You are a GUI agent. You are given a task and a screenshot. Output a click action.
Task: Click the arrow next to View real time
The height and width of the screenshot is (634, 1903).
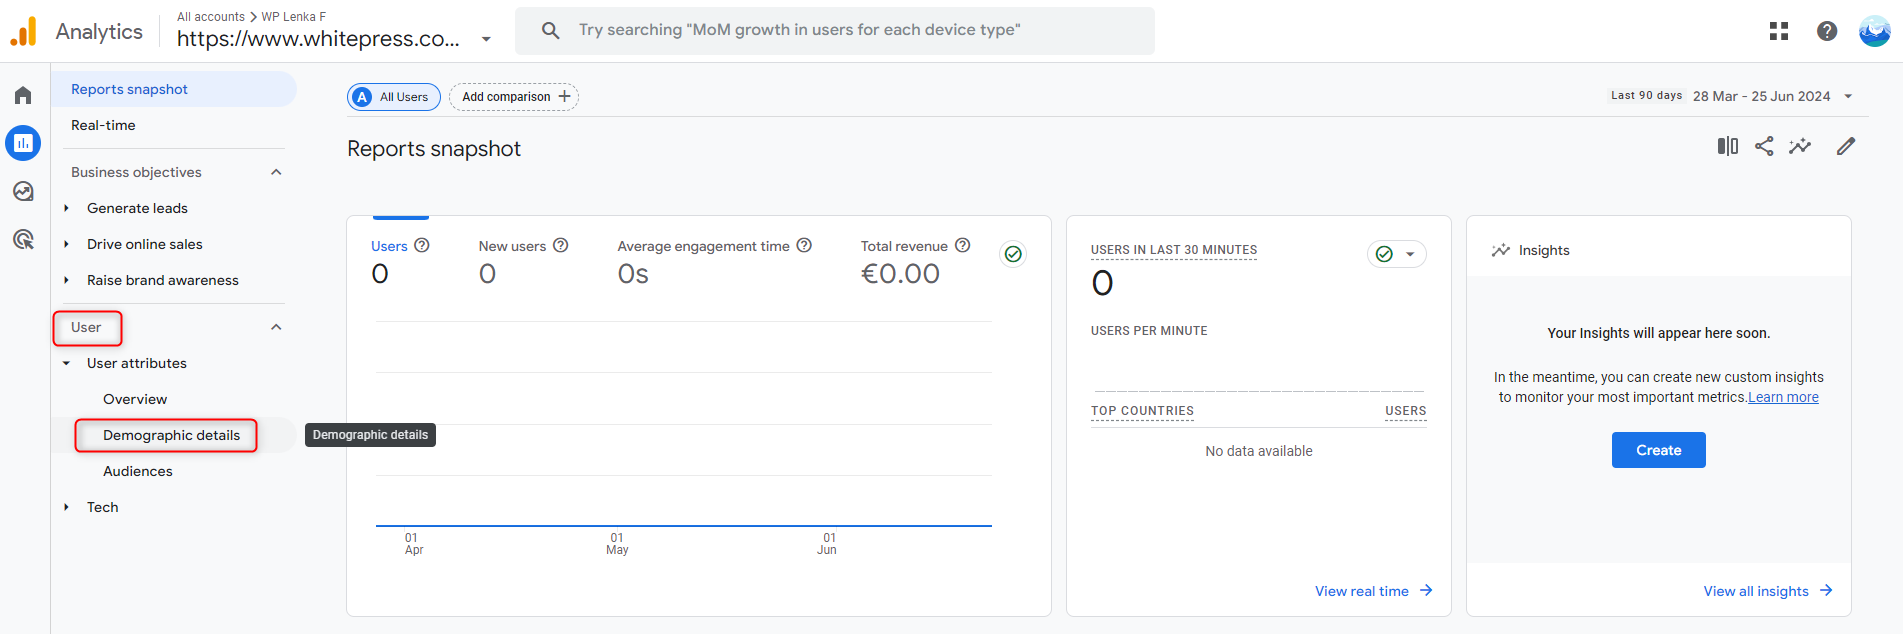[1426, 590]
